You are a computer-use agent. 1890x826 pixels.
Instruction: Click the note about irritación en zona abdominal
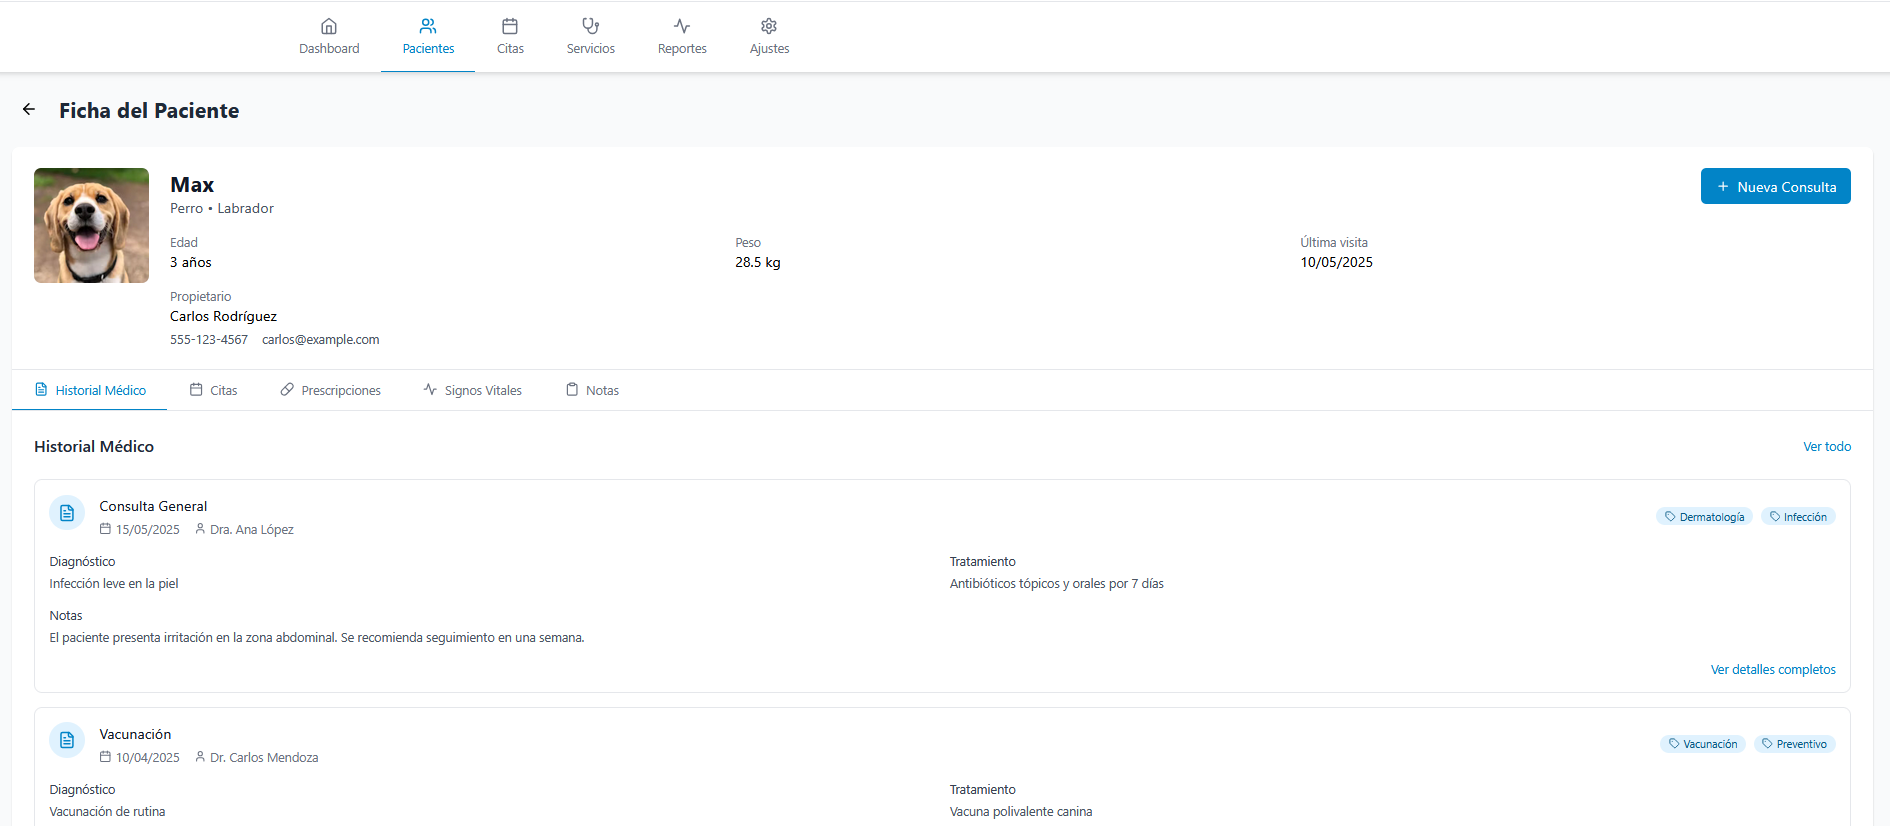(x=317, y=638)
